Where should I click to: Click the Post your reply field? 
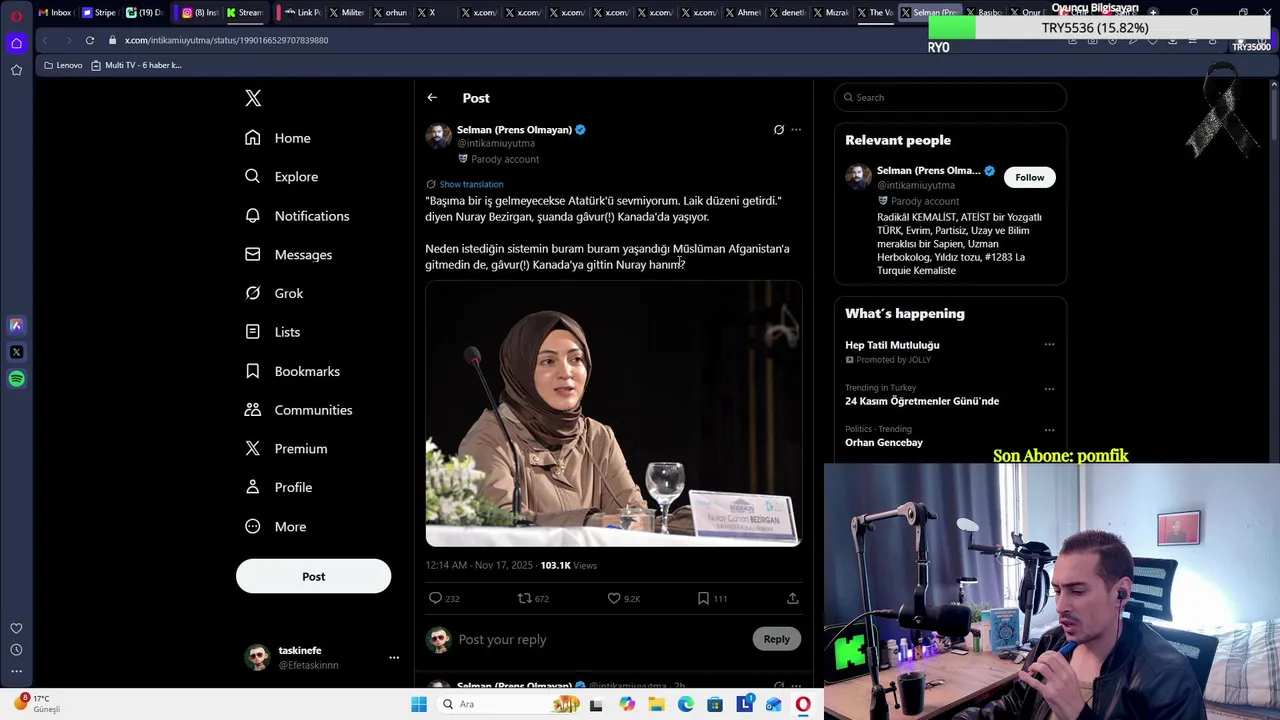[x=600, y=639]
